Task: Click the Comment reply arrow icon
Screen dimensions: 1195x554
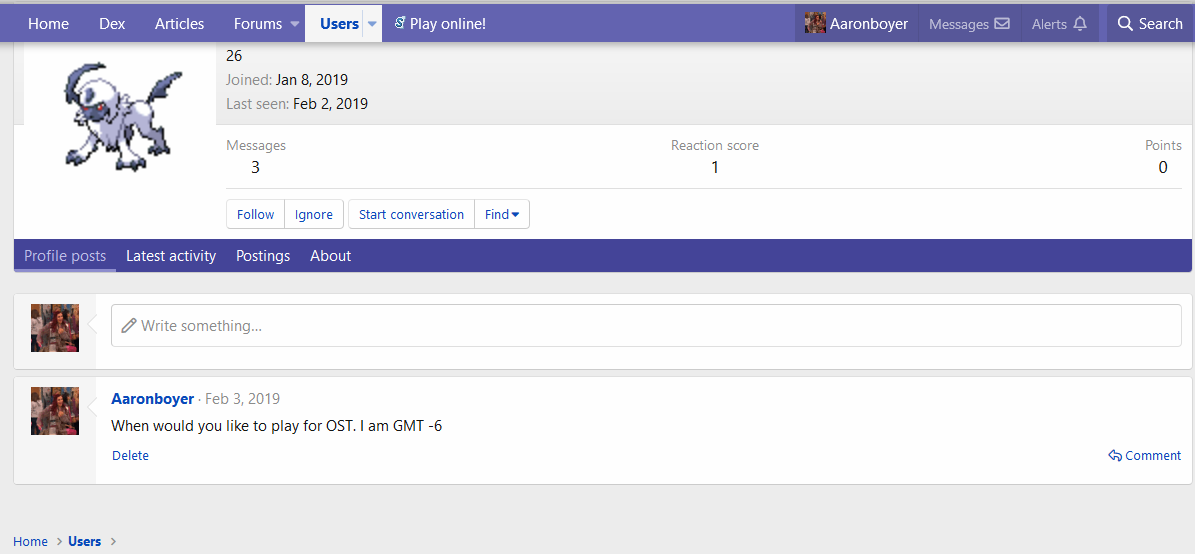Action: tap(1115, 456)
